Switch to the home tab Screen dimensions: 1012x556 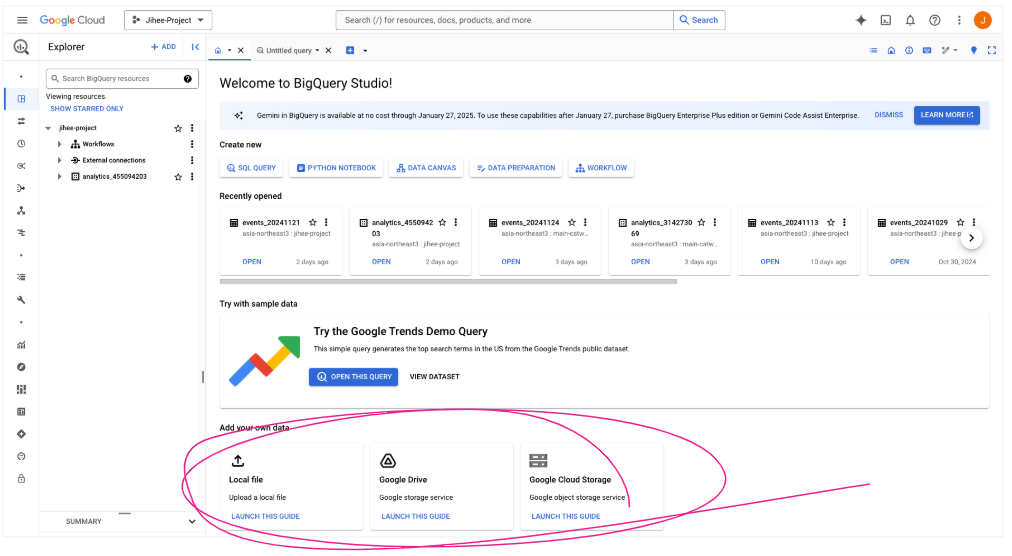(x=218, y=50)
